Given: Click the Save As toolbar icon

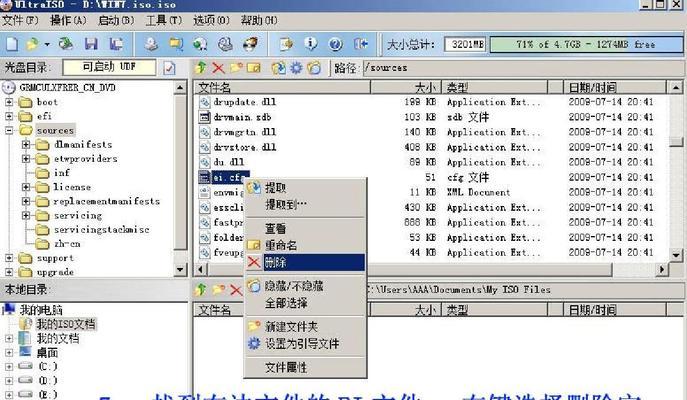Looking at the screenshot, I should click(x=116, y=44).
